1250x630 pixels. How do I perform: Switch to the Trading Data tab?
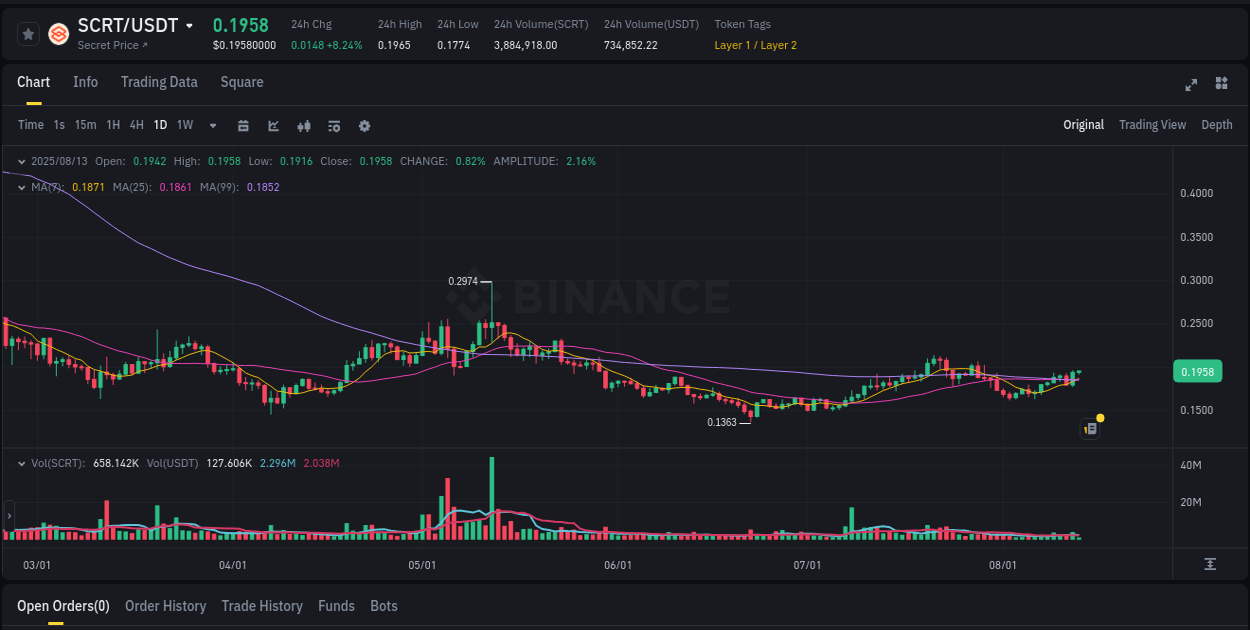[159, 82]
